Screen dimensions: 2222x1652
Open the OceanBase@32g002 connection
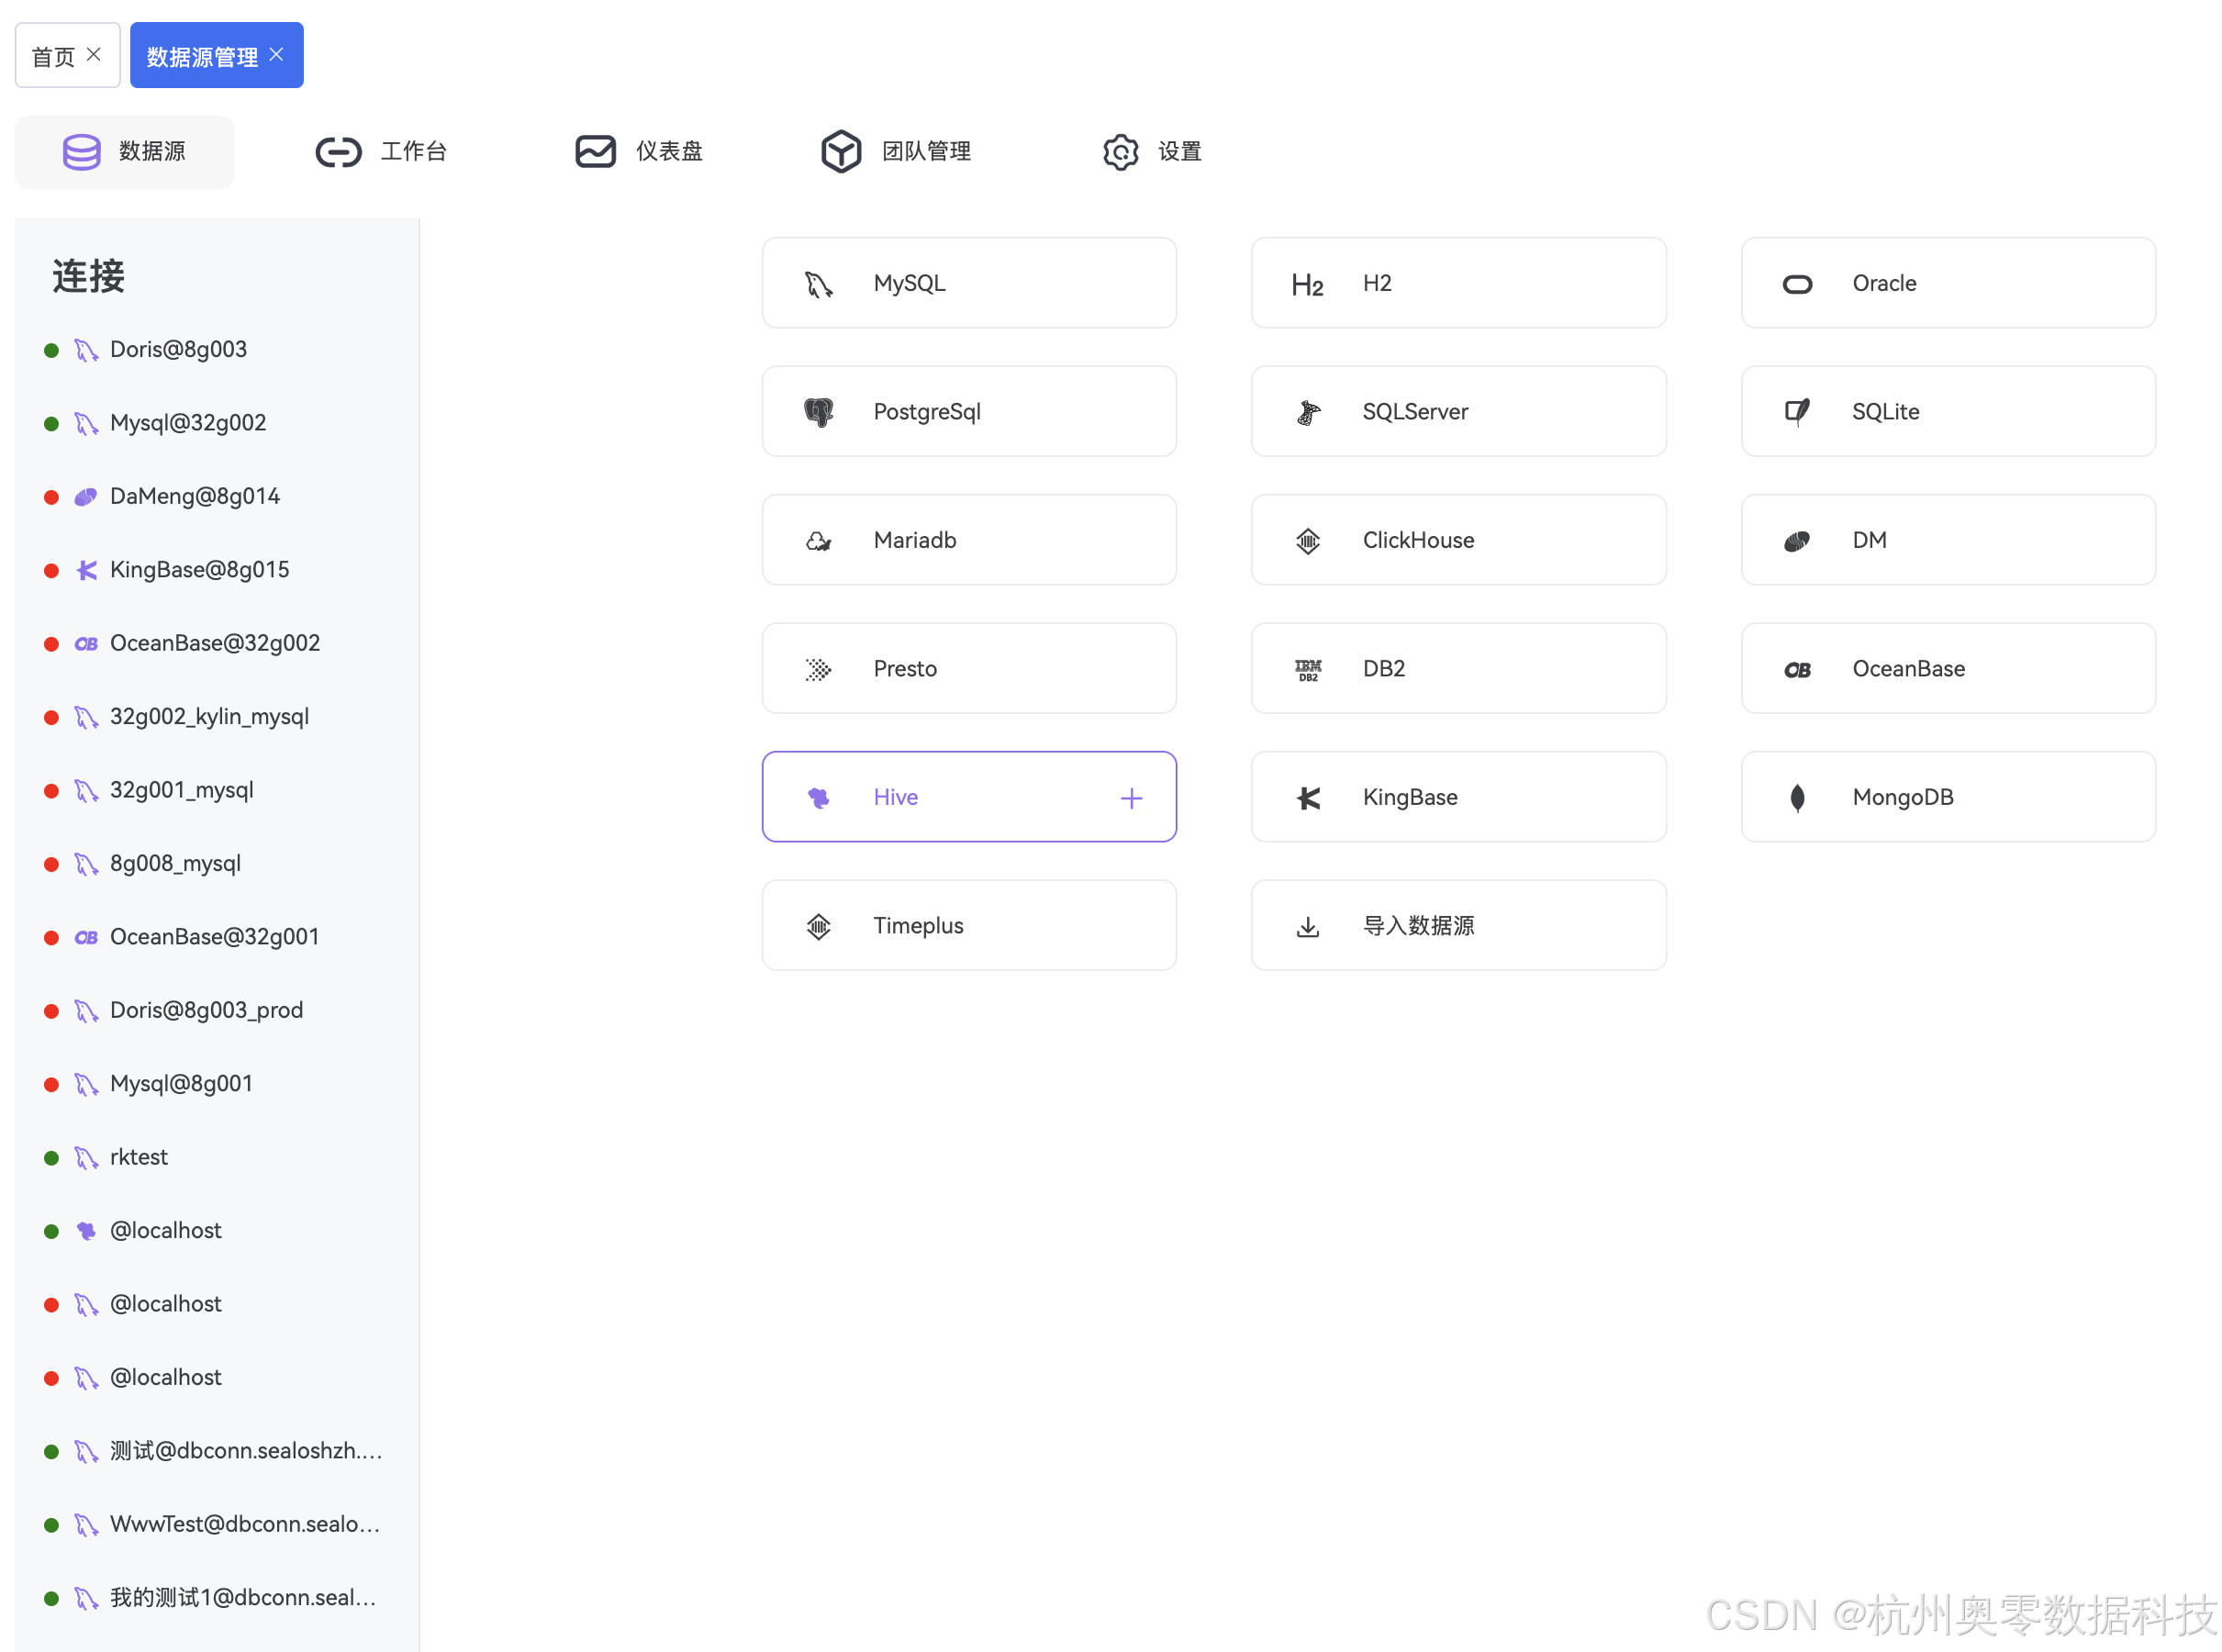coord(216,643)
